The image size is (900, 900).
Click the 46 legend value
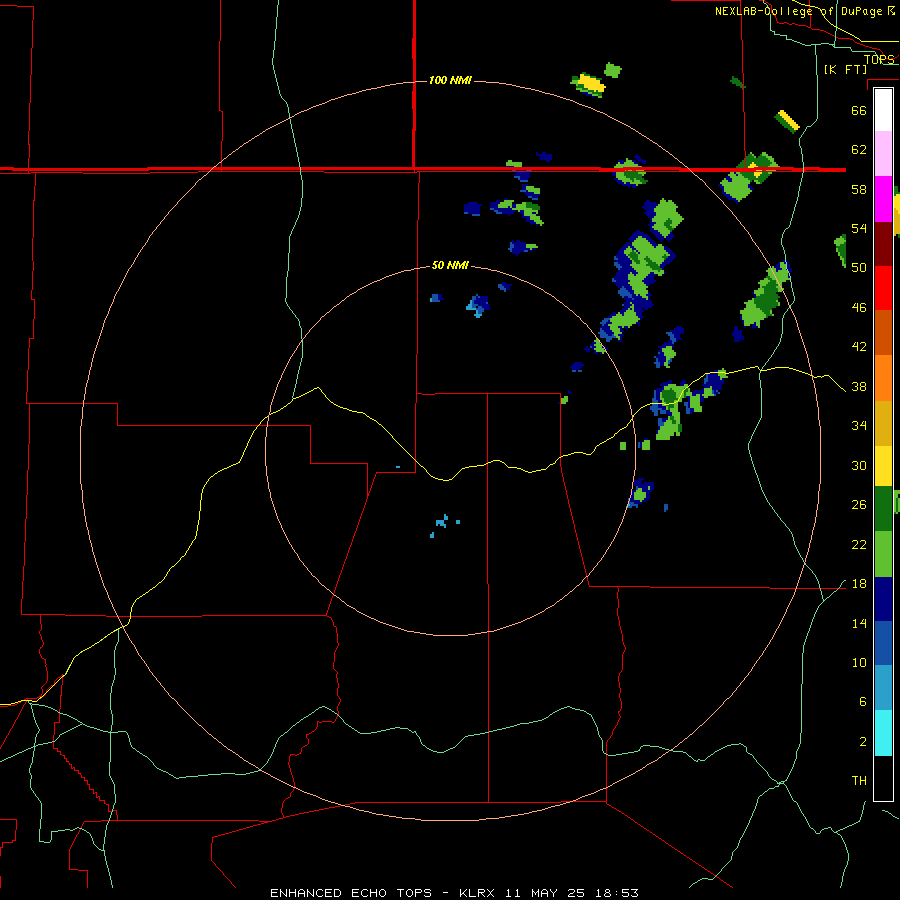click(x=859, y=308)
